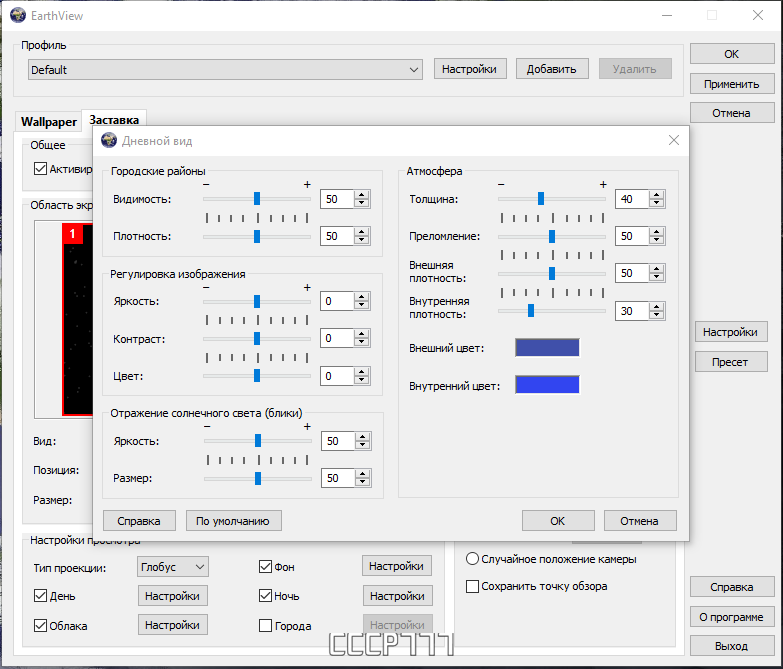Open the Default profile dropdown

tap(225, 69)
